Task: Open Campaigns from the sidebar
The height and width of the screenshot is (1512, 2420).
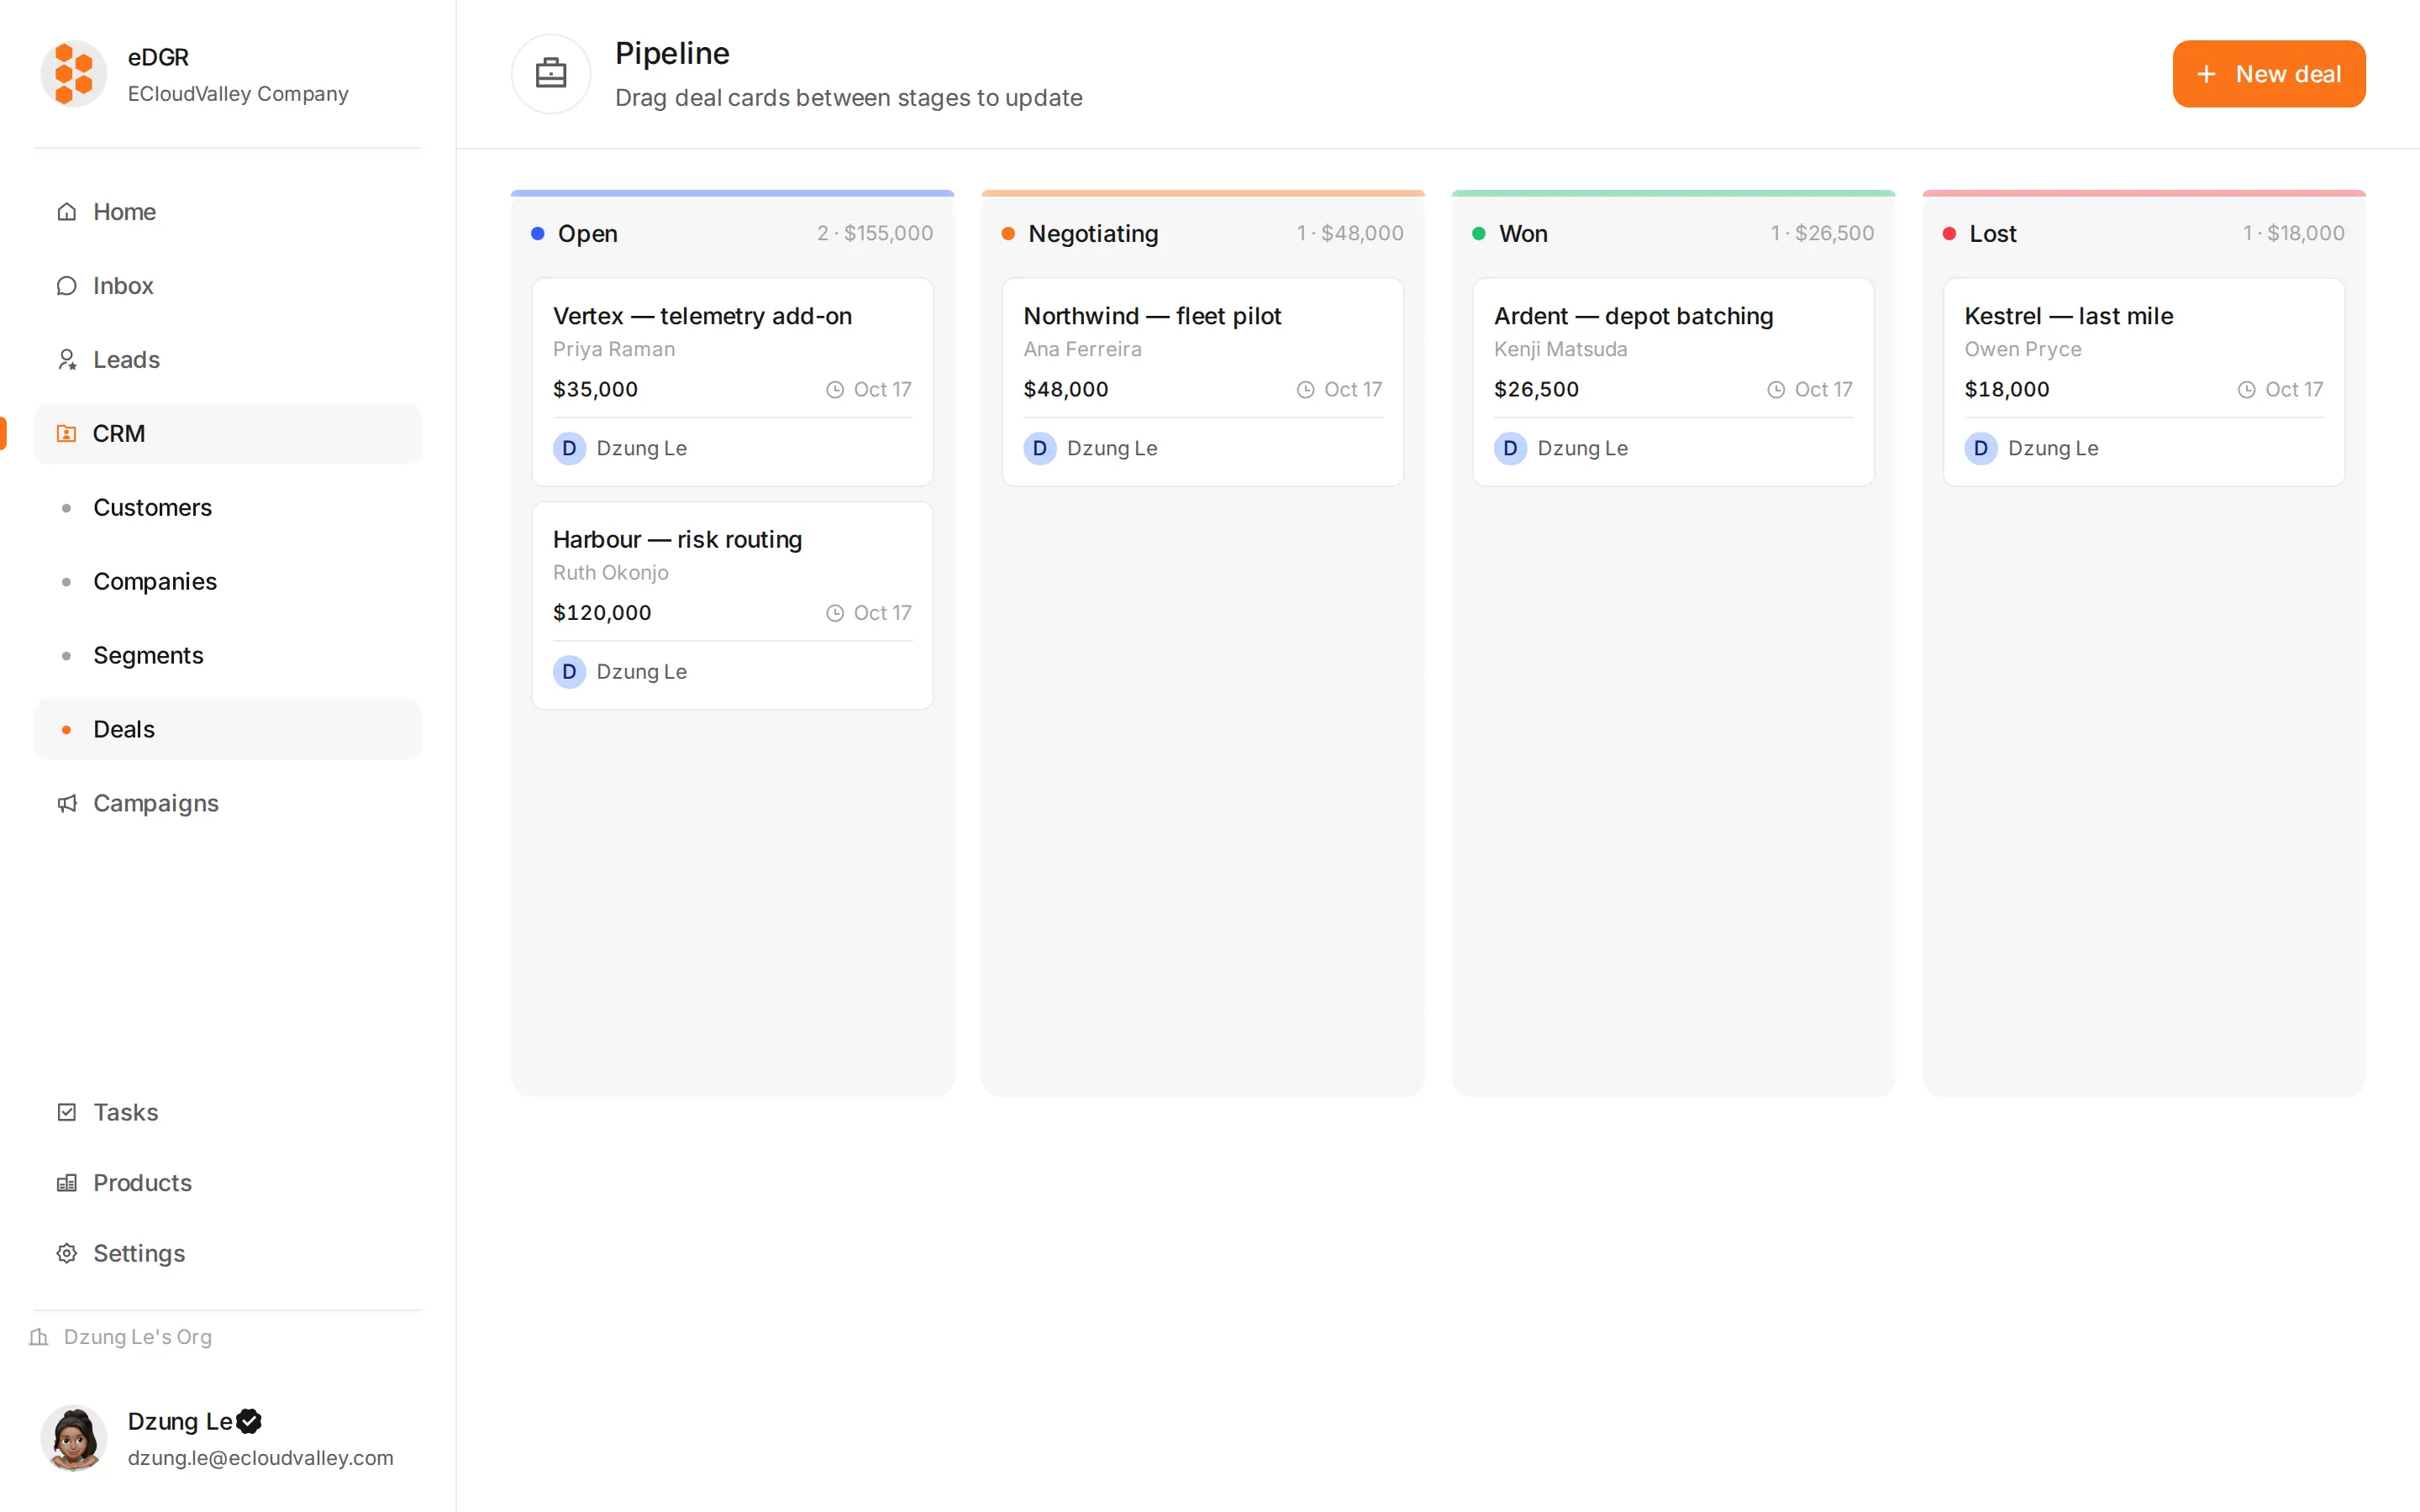Action: [227, 804]
